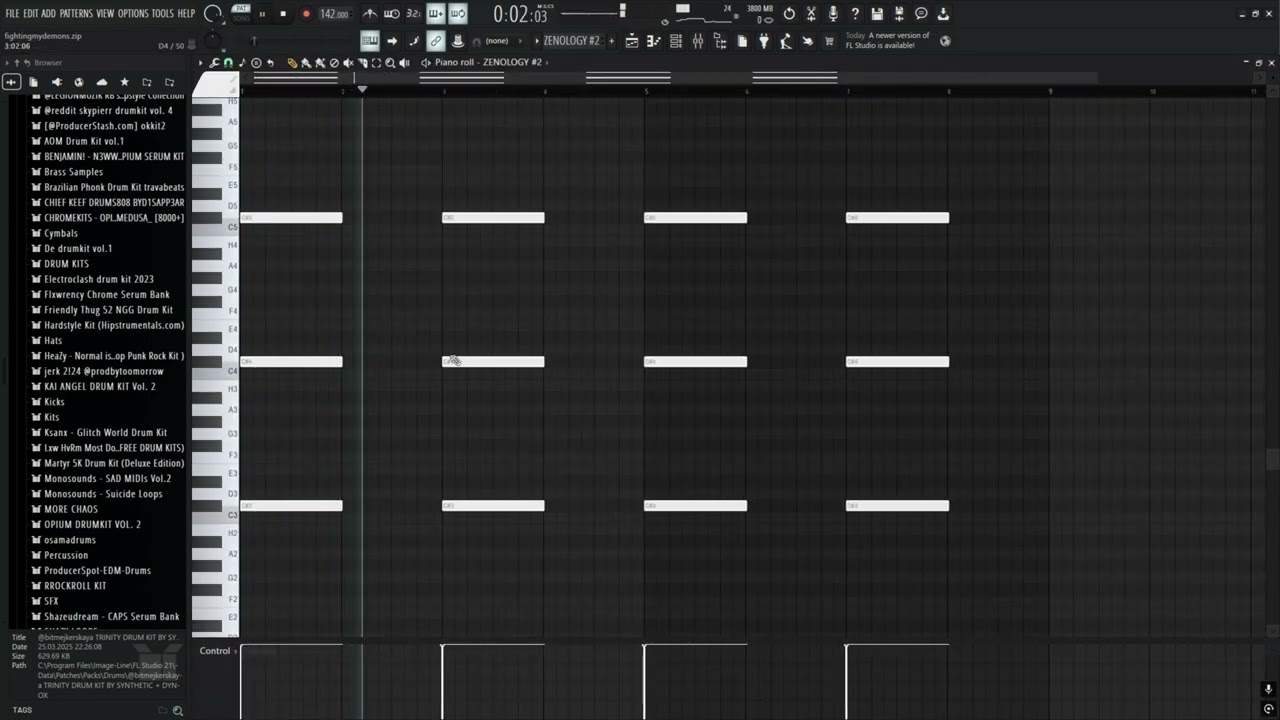This screenshot has width=1280, height=720.
Task: Select the Draw pencil tool
Action: (292, 63)
